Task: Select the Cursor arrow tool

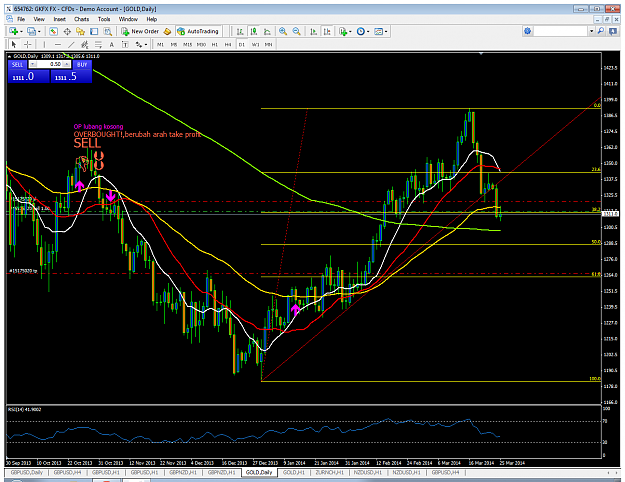Action: (14, 44)
